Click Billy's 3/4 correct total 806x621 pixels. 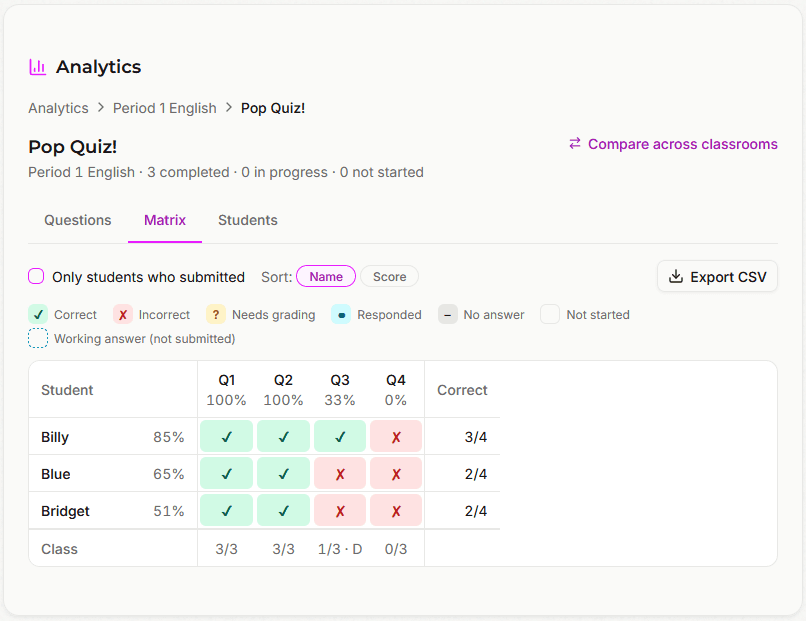pos(475,437)
